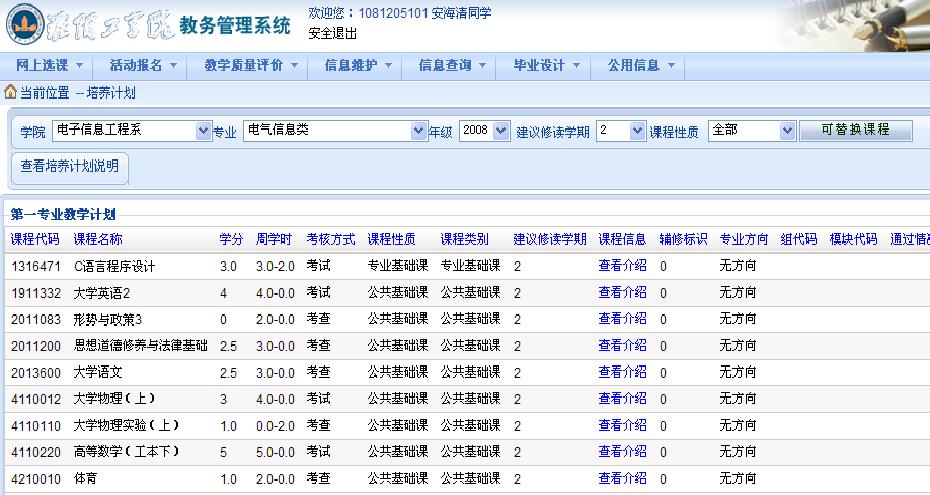
Task: Open the 毕业设计 menu
Action: point(546,65)
